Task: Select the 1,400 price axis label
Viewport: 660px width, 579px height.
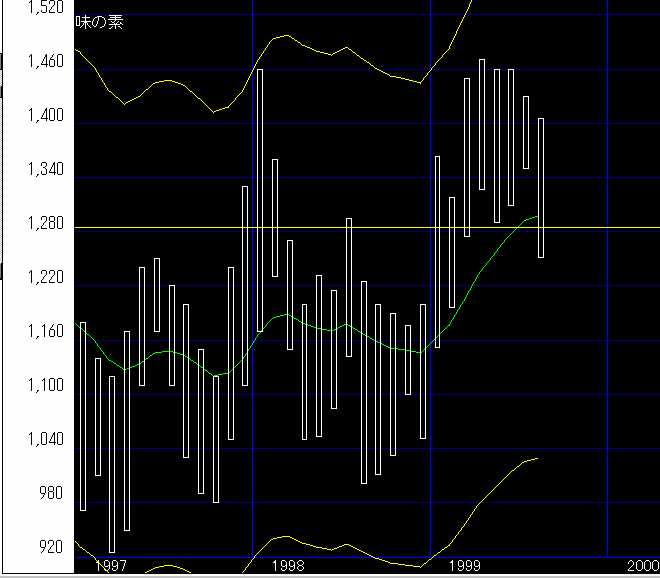Action: click(x=44, y=116)
